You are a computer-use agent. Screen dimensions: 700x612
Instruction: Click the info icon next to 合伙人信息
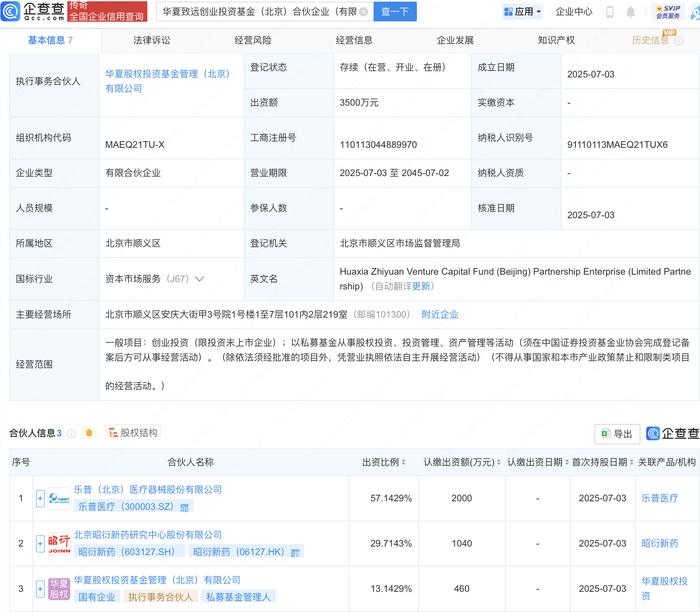[x=71, y=433]
